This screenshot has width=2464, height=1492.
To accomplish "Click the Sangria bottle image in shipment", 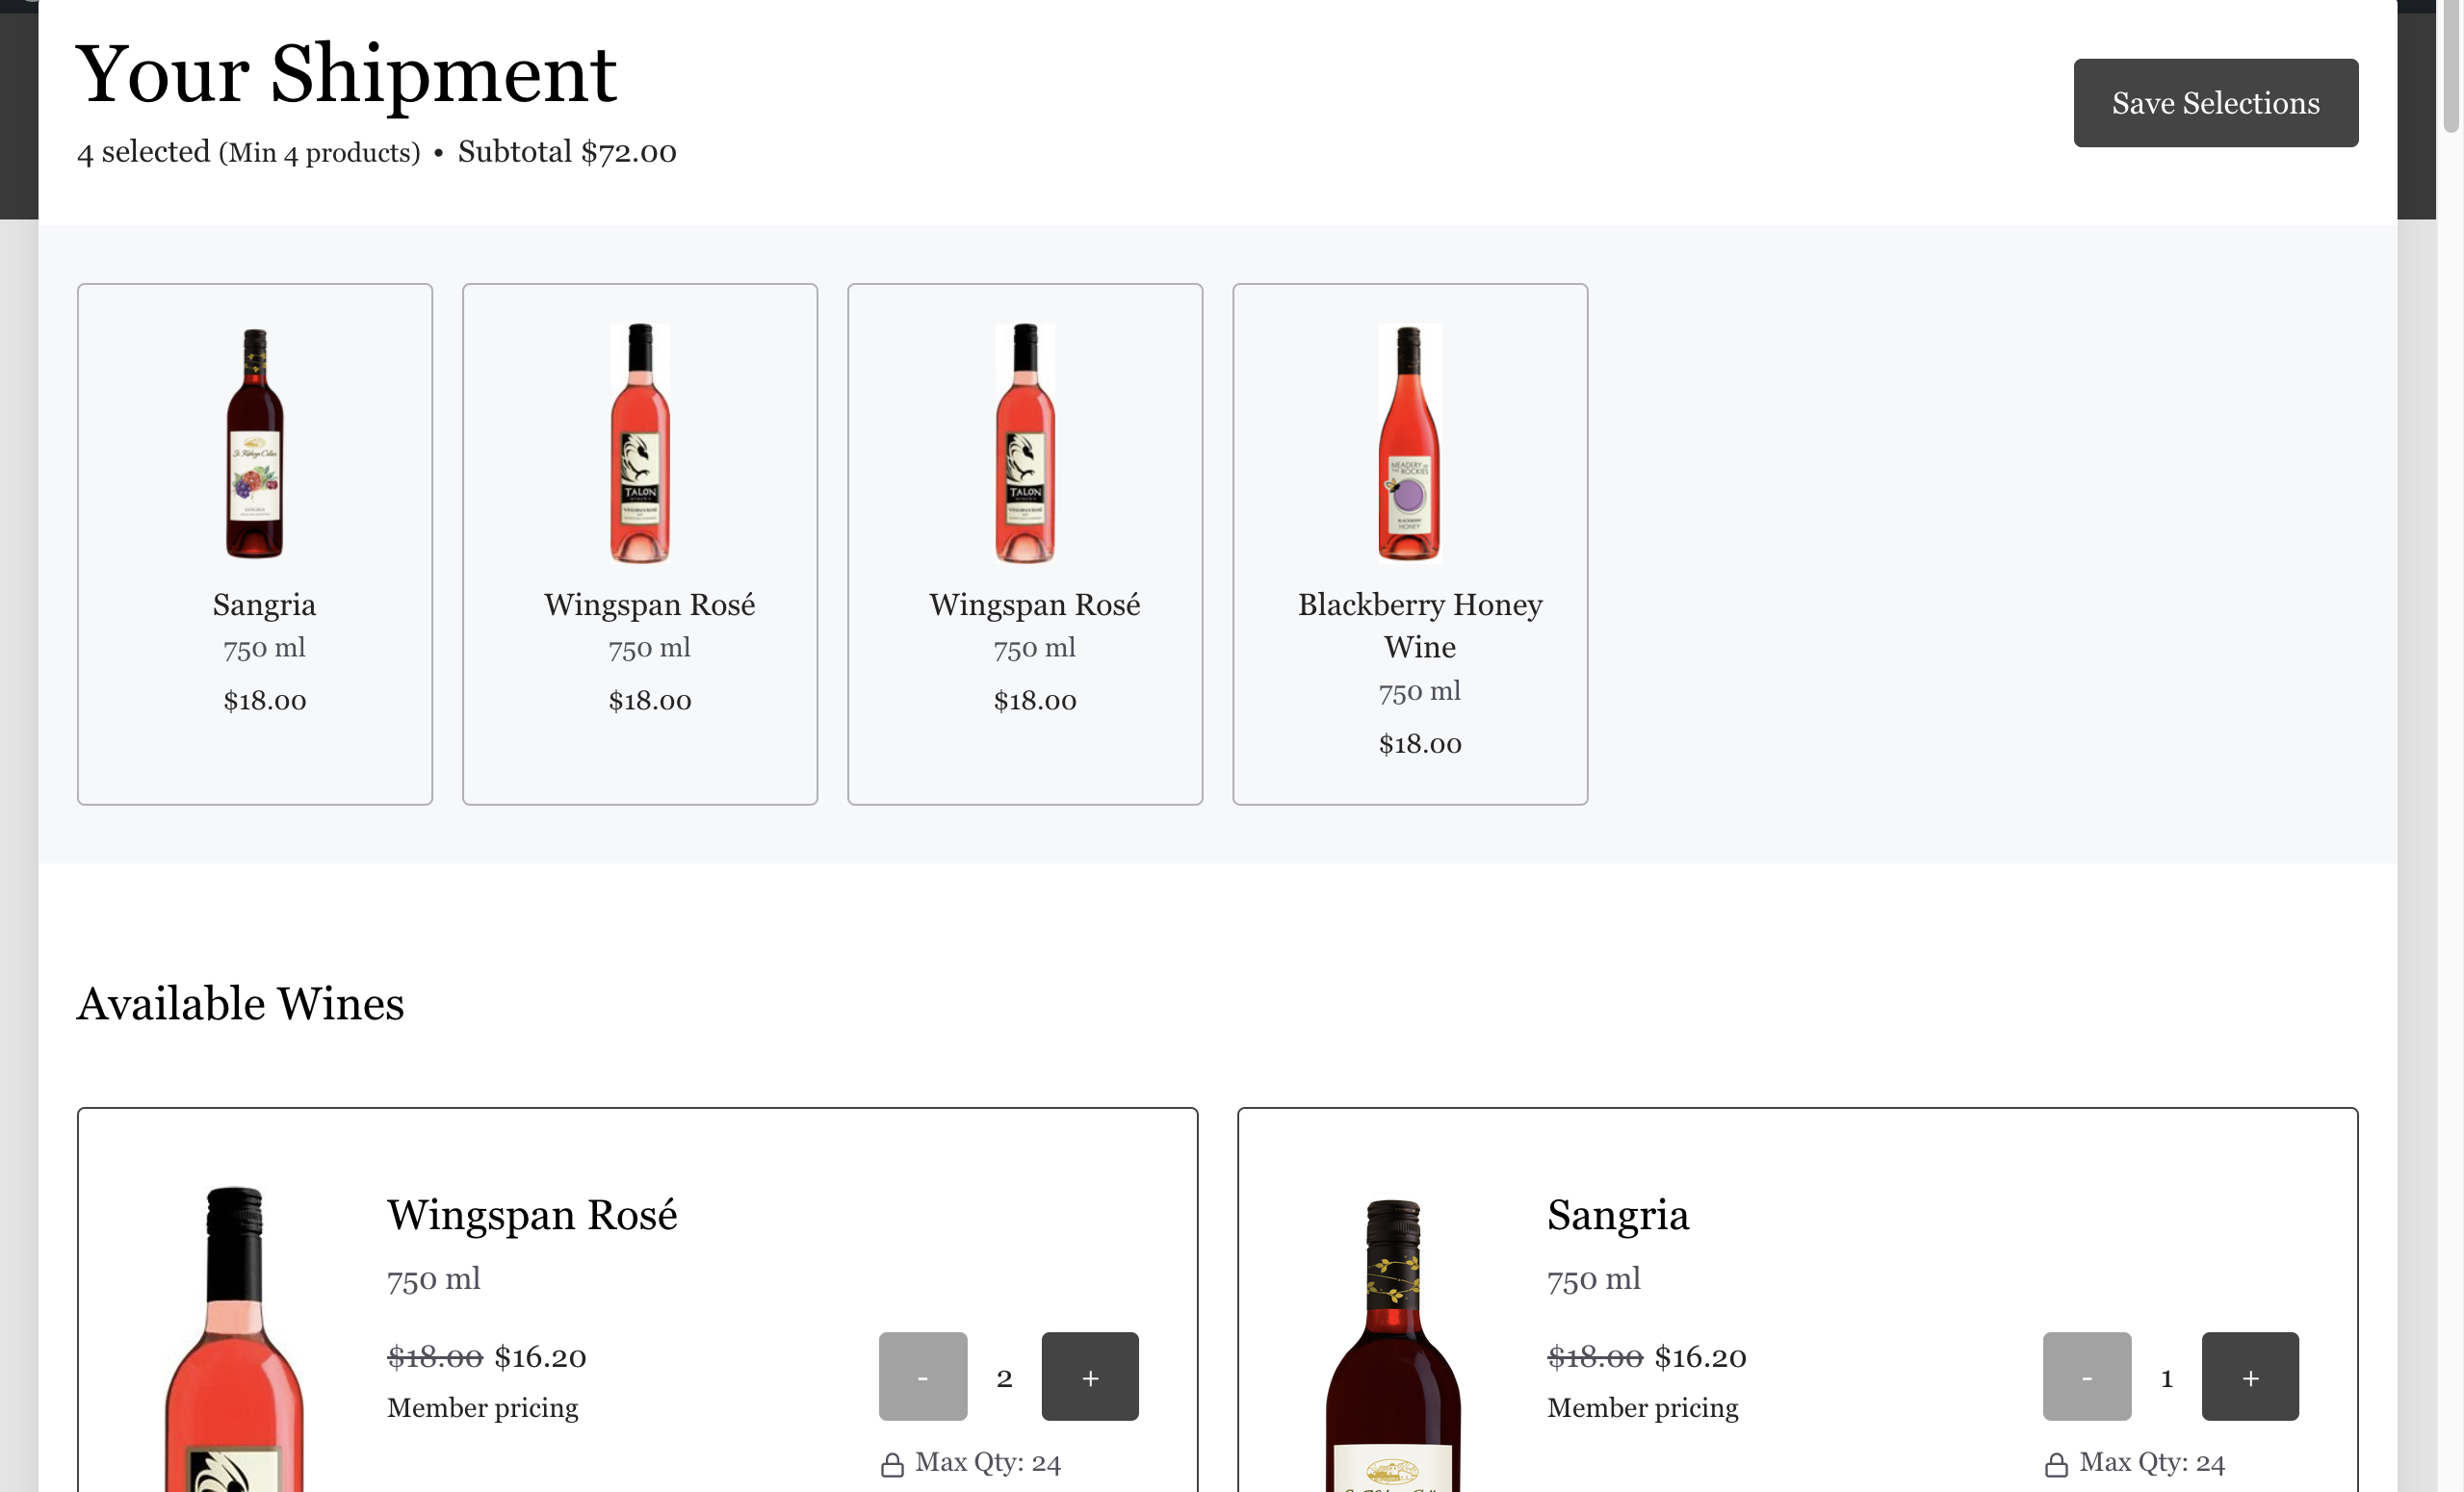I will point(255,442).
